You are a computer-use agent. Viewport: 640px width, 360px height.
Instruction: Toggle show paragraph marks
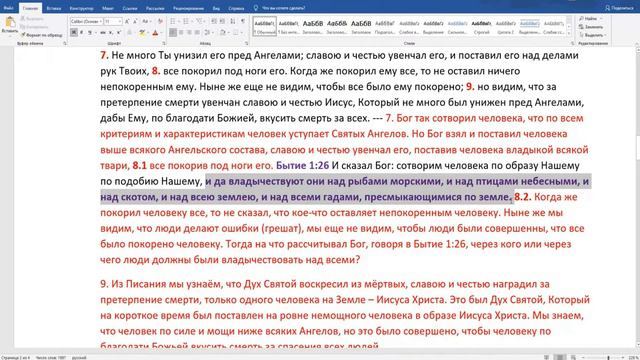243,21
